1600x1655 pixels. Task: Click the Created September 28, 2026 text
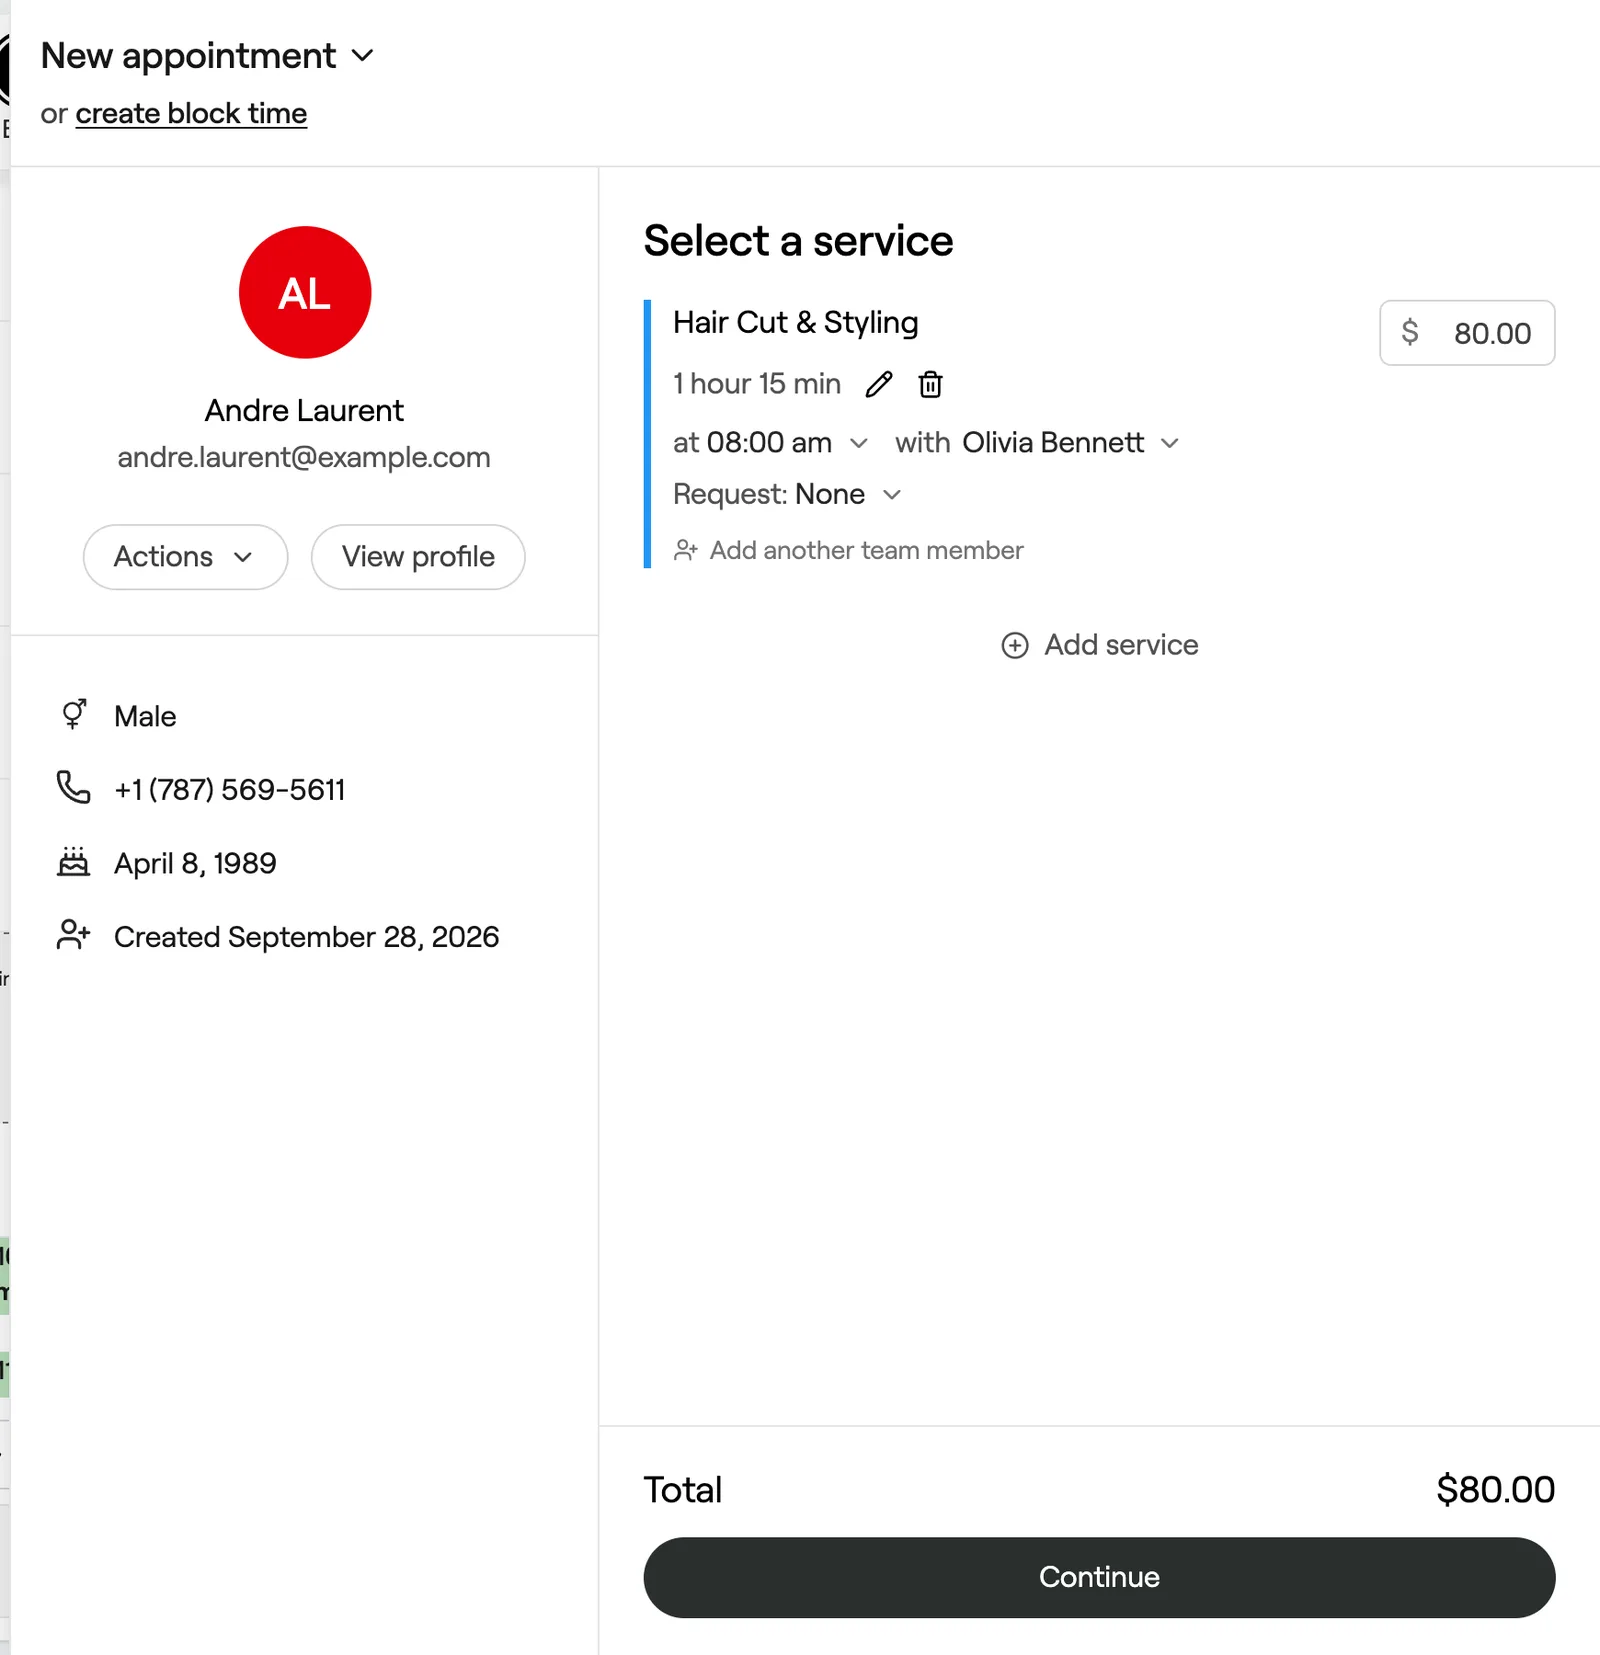[306, 937]
